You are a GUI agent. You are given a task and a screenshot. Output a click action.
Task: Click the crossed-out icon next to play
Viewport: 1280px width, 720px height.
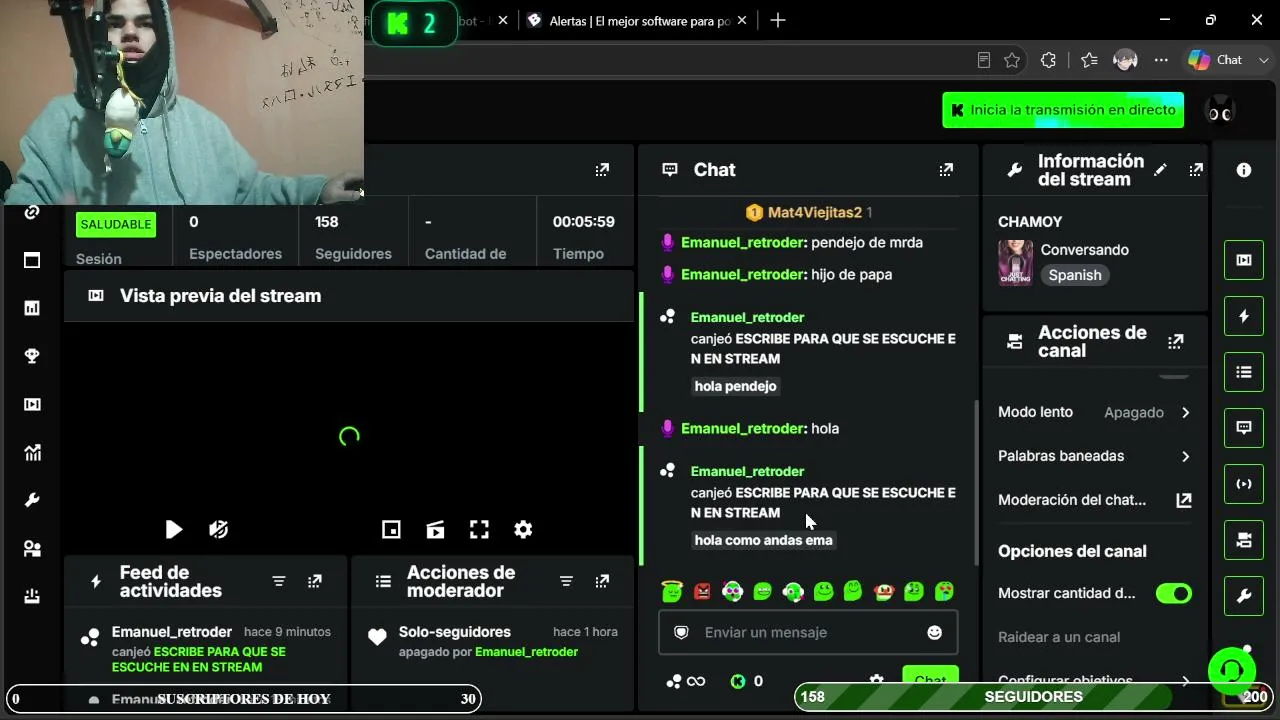[x=218, y=530]
